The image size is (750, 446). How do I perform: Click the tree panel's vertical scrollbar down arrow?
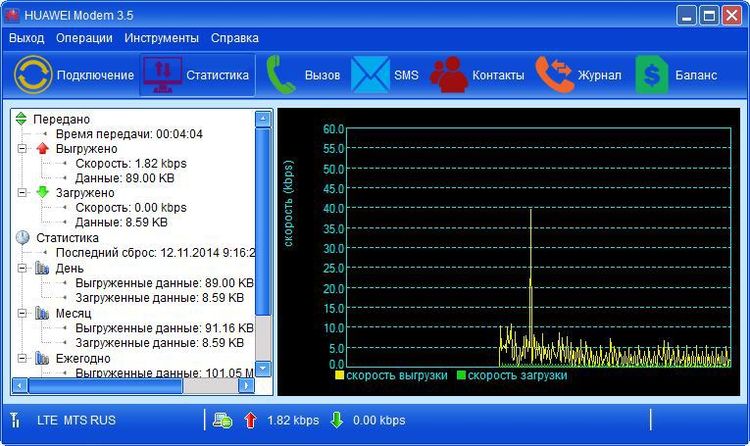(263, 368)
